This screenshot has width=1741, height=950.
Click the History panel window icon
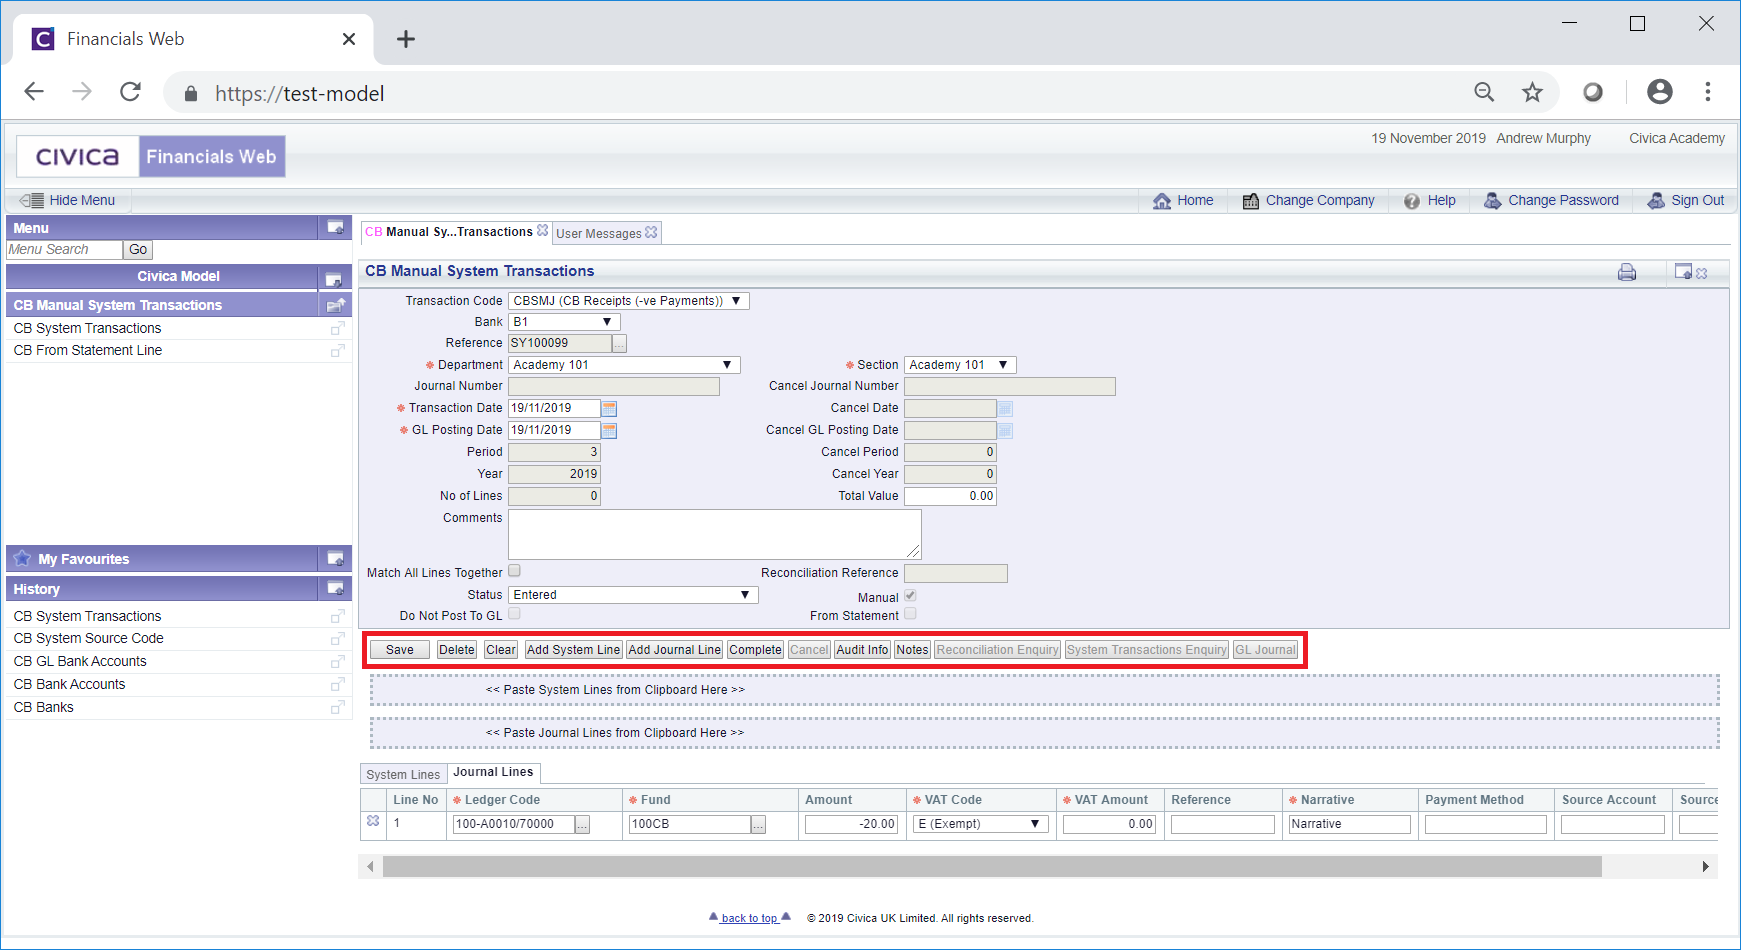coord(335,589)
